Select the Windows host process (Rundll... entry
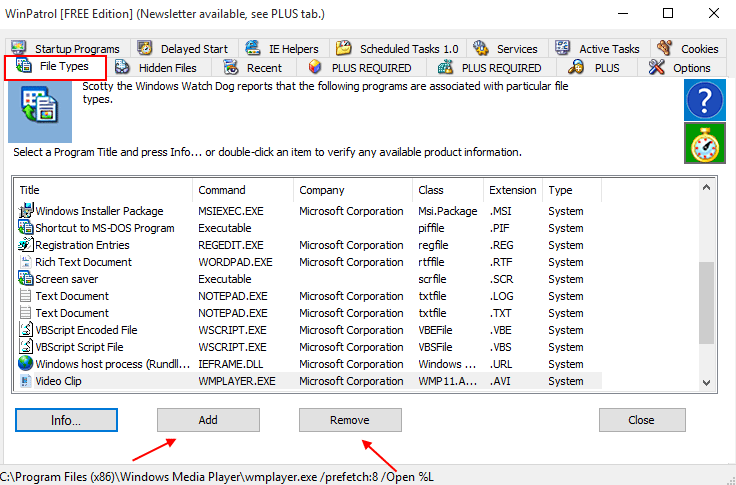The width and height of the screenshot is (736, 485). (310, 363)
